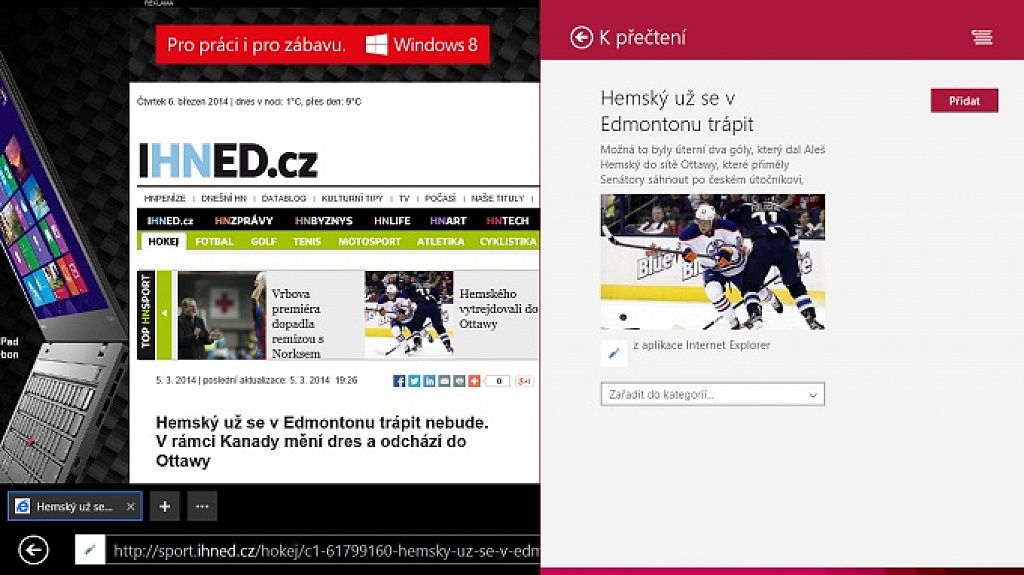Click the hockey players carousel thumbnail
Image resolution: width=1024 pixels, height=575 pixels.
coord(409,314)
